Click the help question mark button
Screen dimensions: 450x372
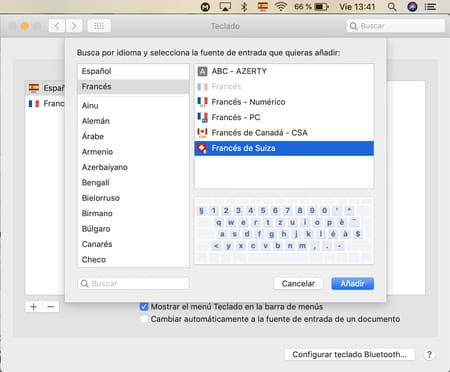429,354
